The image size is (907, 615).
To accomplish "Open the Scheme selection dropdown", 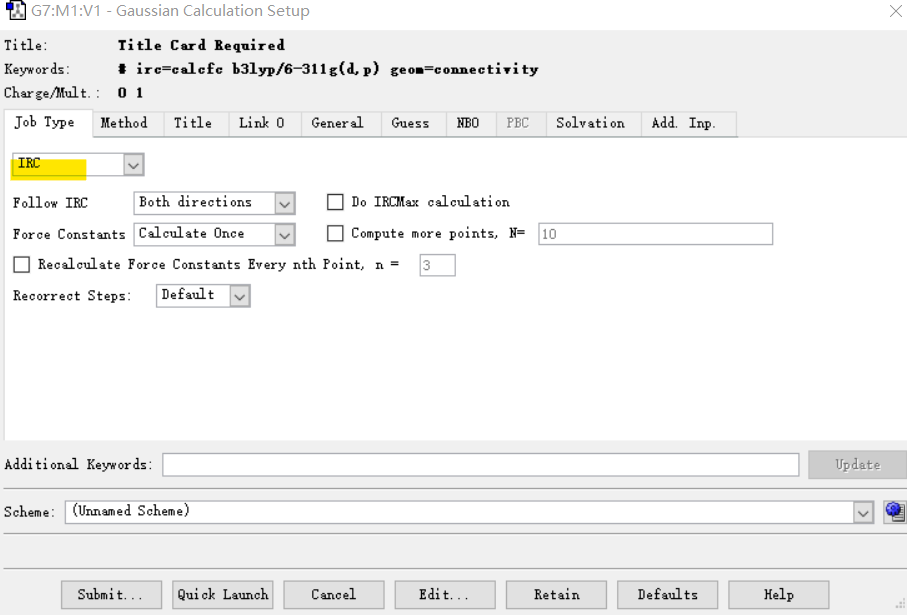I will [x=863, y=512].
